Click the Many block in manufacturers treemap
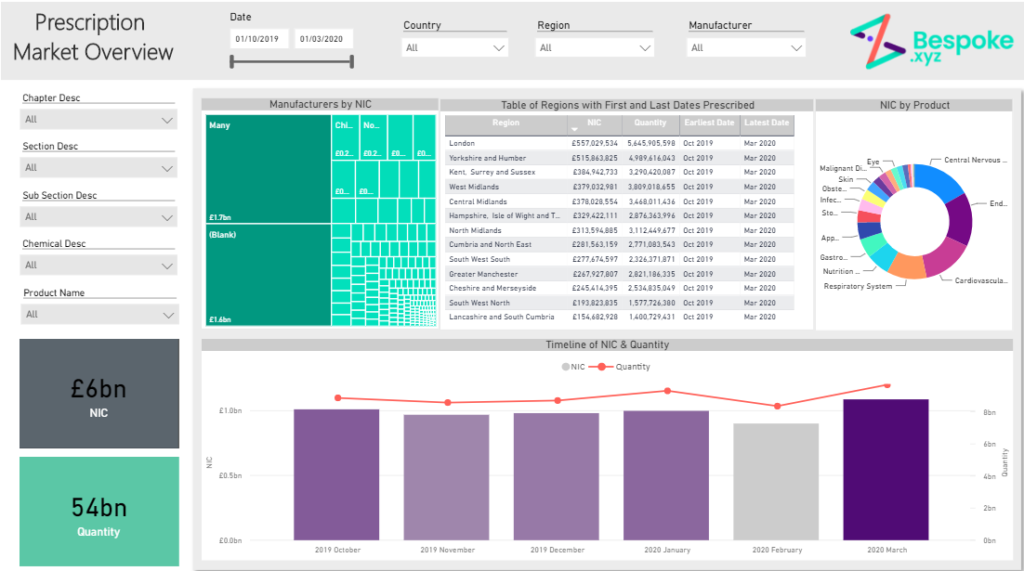The height and width of the screenshot is (571, 1024). pyautogui.click(x=268, y=169)
